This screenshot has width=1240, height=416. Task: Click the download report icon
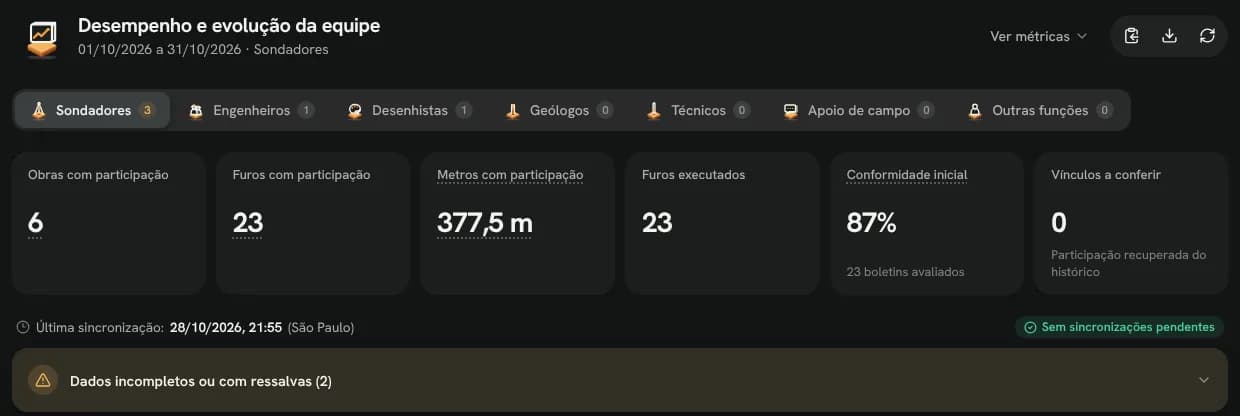1169,36
